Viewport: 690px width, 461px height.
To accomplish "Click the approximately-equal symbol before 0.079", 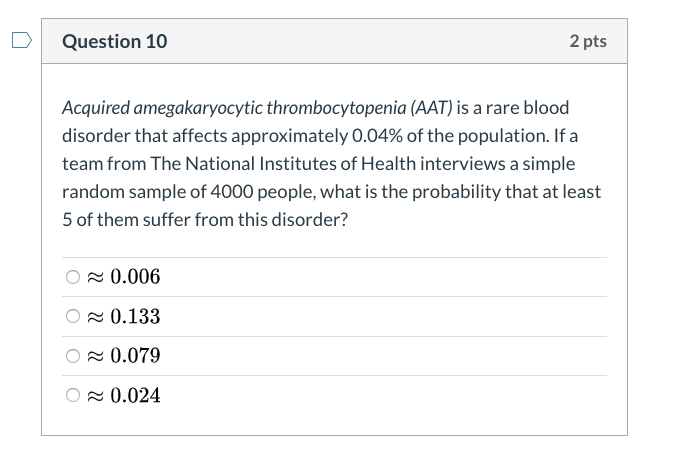I will [x=95, y=356].
